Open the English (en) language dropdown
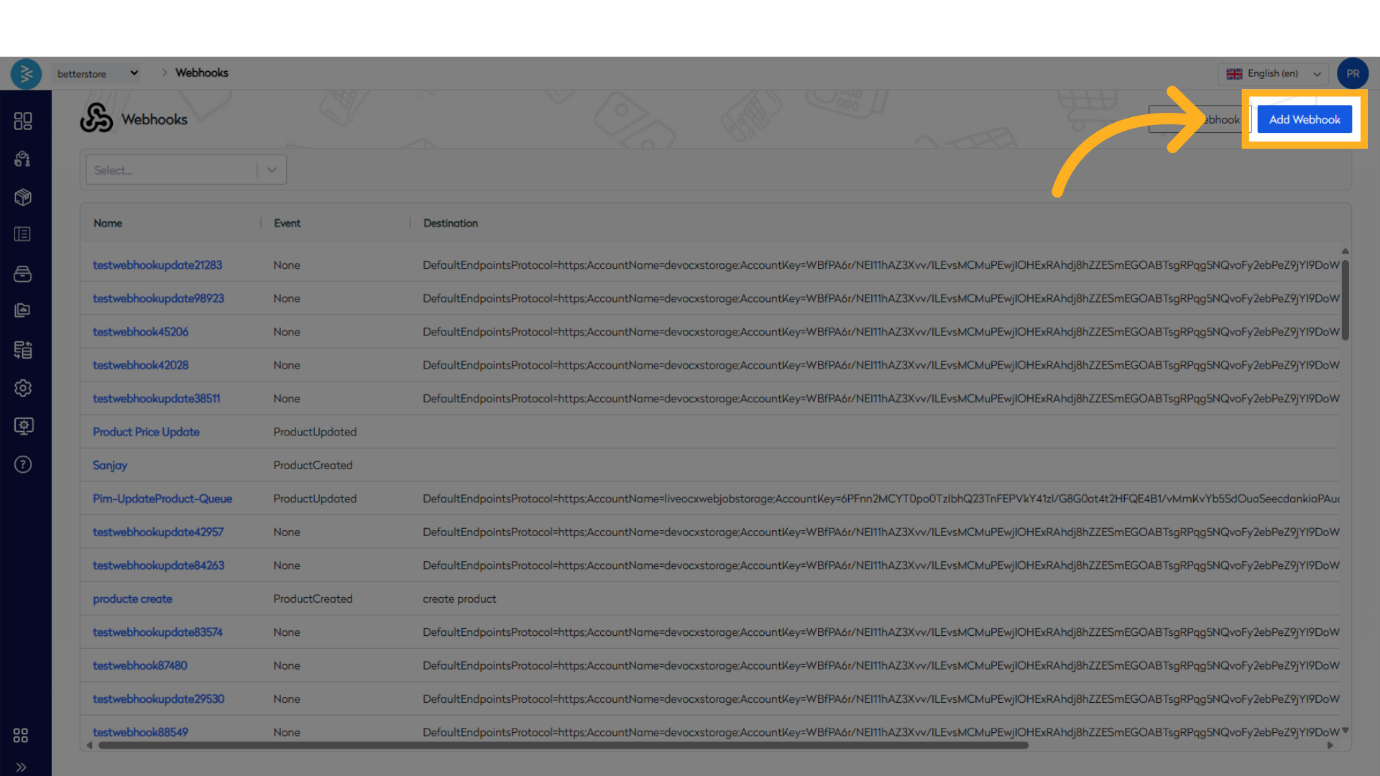This screenshot has width=1380, height=776. click(1274, 74)
